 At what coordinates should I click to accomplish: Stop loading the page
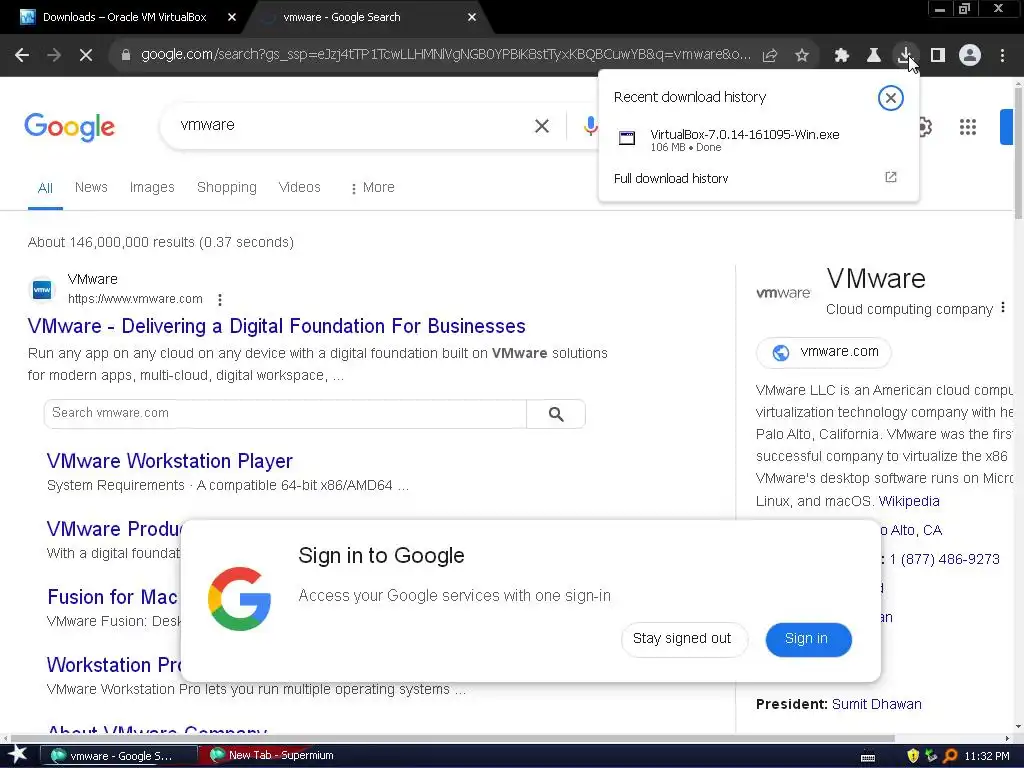(x=86, y=56)
